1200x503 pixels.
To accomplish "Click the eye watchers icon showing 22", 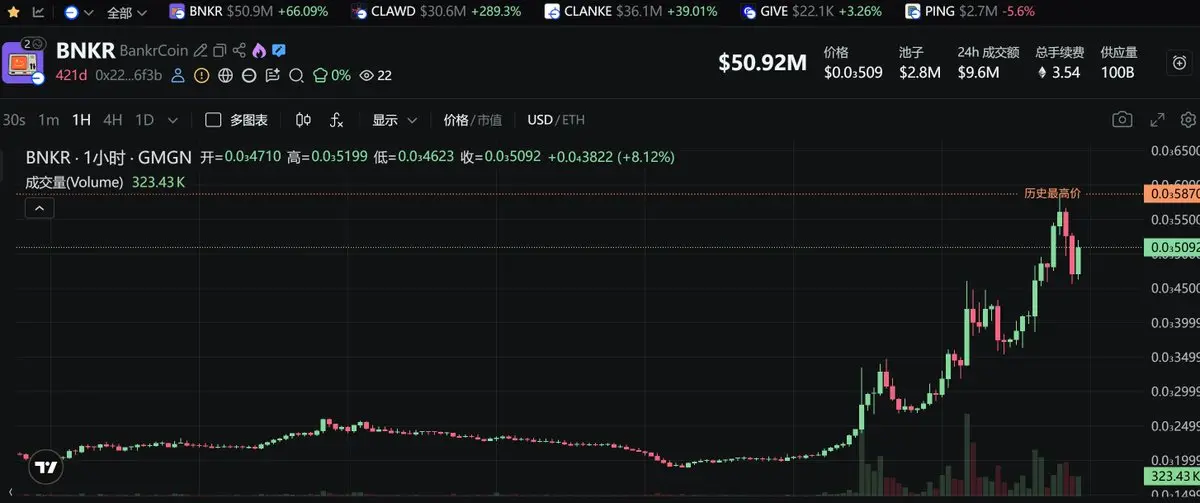I will coord(376,75).
